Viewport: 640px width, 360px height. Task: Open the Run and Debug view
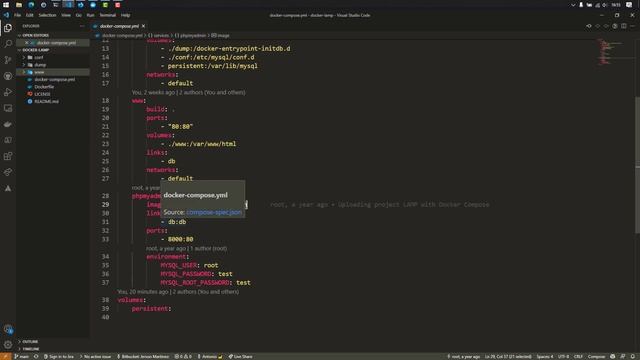tap(8, 92)
